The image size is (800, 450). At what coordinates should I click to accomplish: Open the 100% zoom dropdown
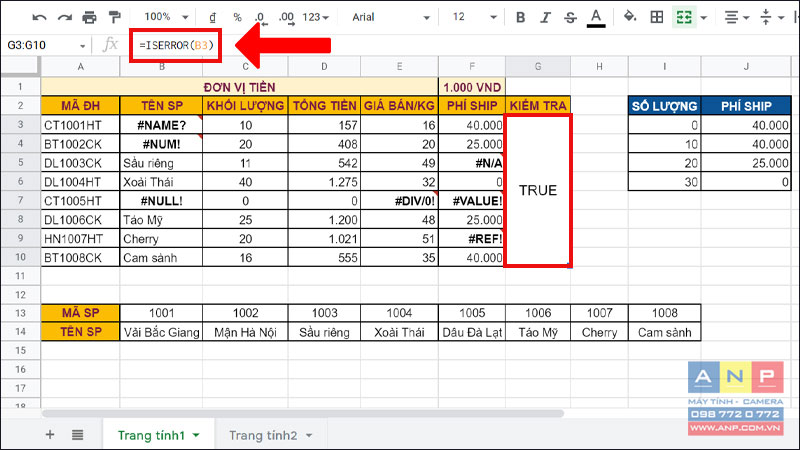pyautogui.click(x=166, y=17)
